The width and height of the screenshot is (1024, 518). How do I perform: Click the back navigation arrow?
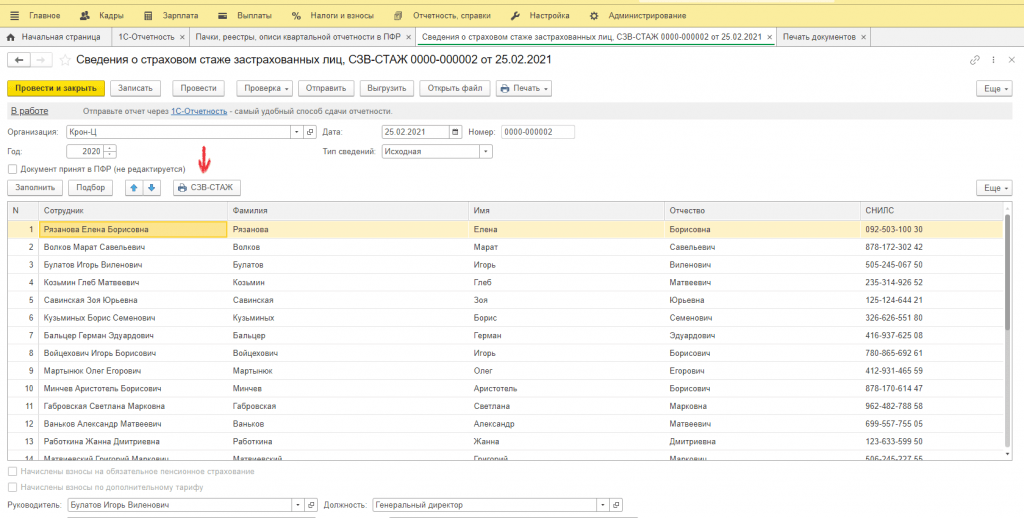pyautogui.click(x=16, y=60)
